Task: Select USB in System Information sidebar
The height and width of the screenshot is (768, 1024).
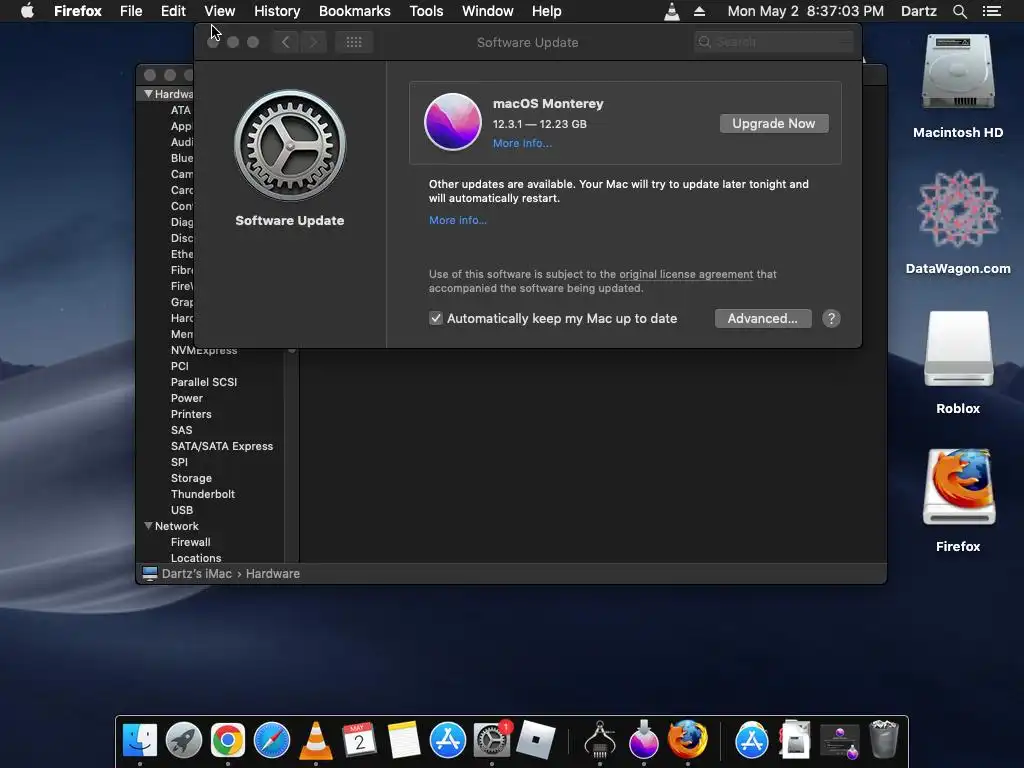Action: click(x=182, y=510)
